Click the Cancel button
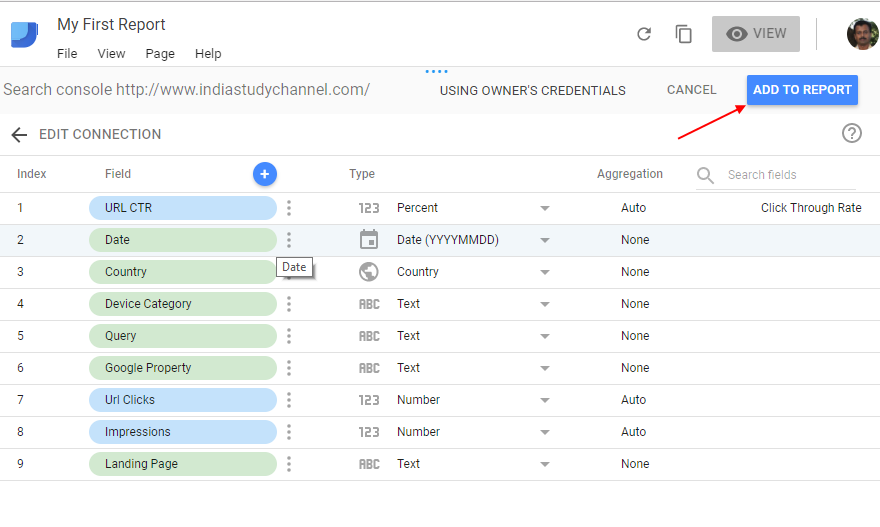 click(x=691, y=90)
